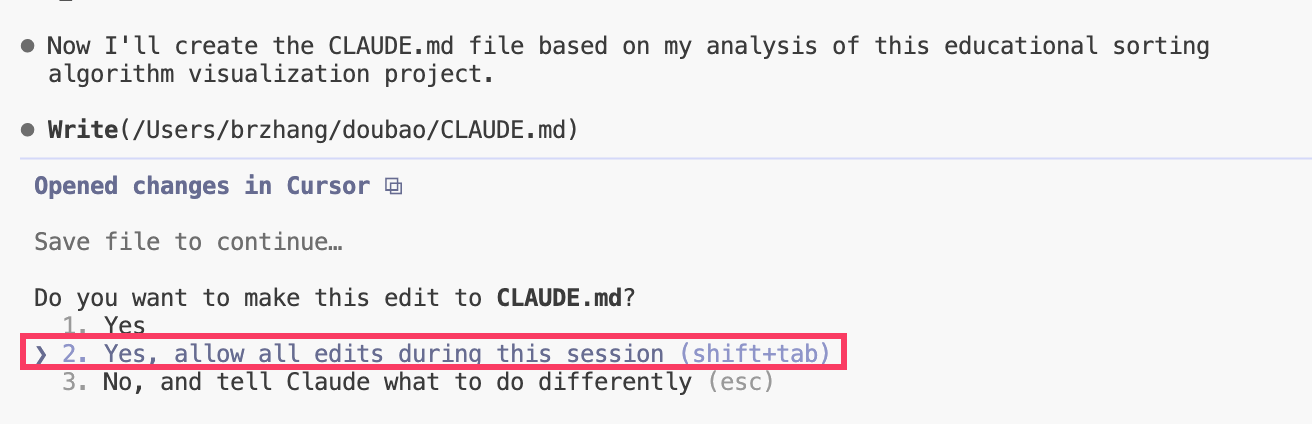Viewport: 1312px width, 424px height.
Task: Click the "Do you want to make this edit" prompt
Action: pyautogui.click(x=260, y=298)
